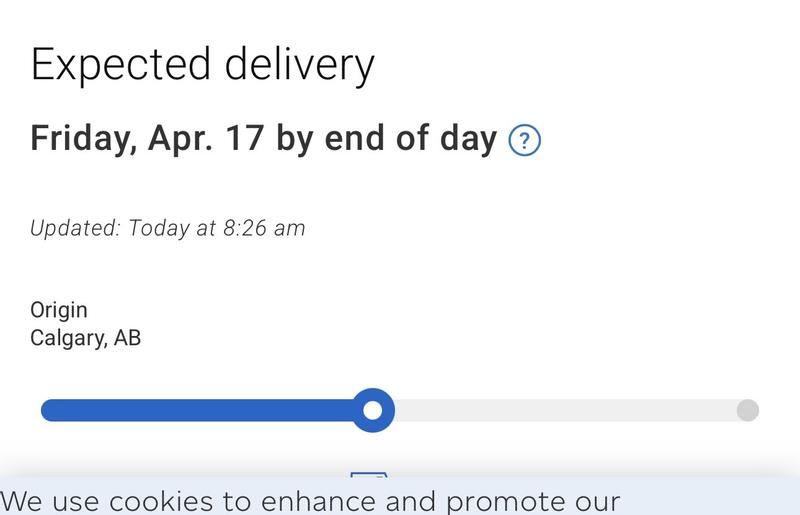The width and height of the screenshot is (800, 515).
Task: Click the word 'cookies' in the banner
Action: pos(161,499)
